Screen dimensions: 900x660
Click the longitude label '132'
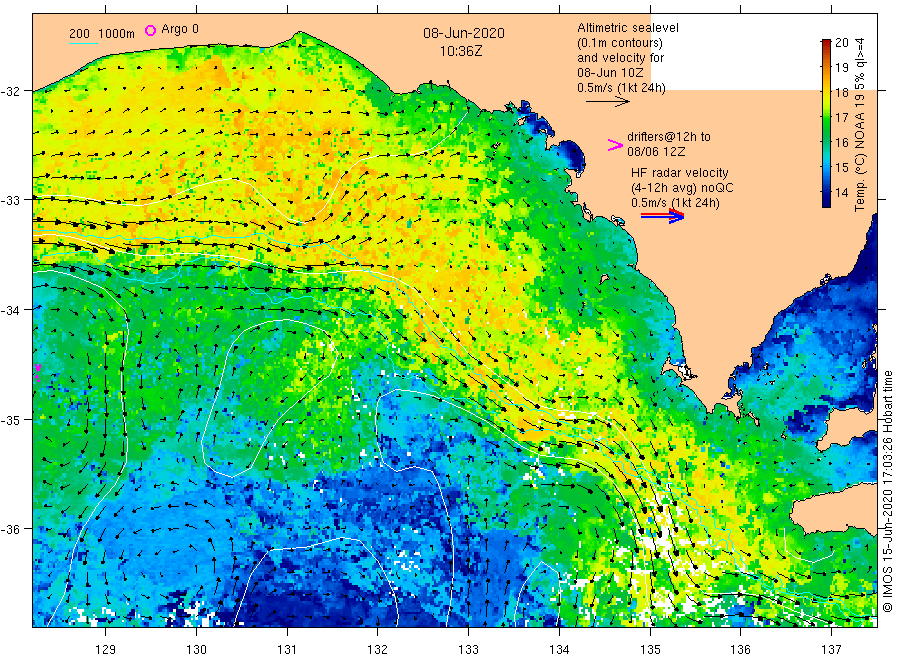(x=378, y=650)
